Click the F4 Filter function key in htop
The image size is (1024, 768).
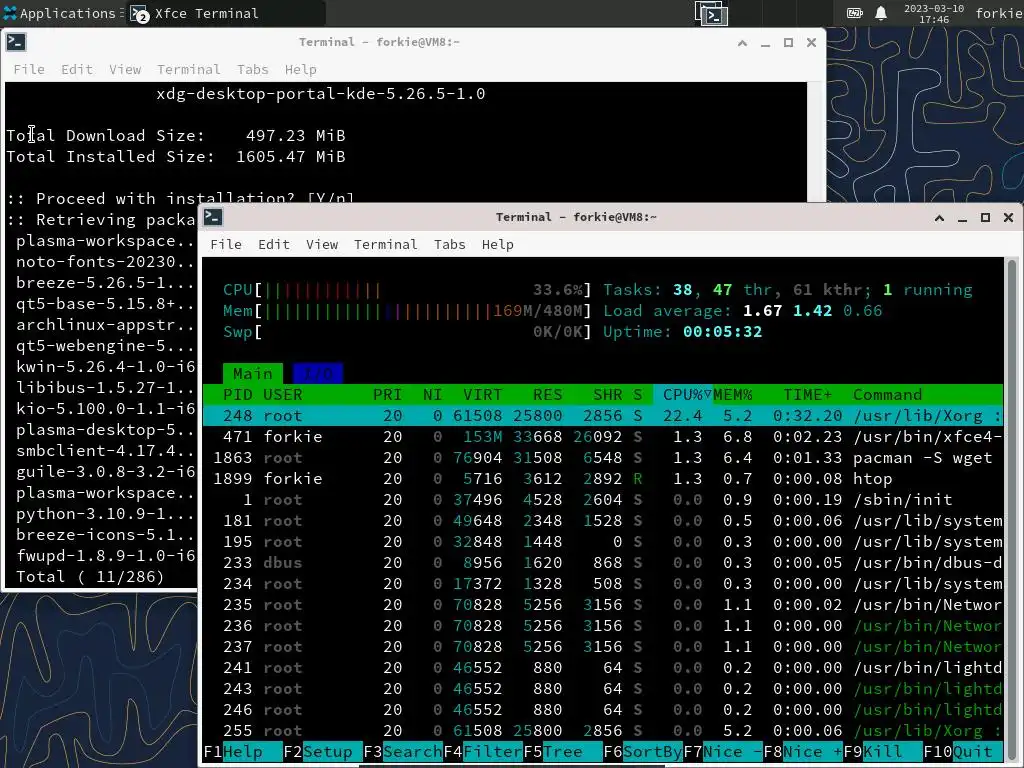point(483,752)
